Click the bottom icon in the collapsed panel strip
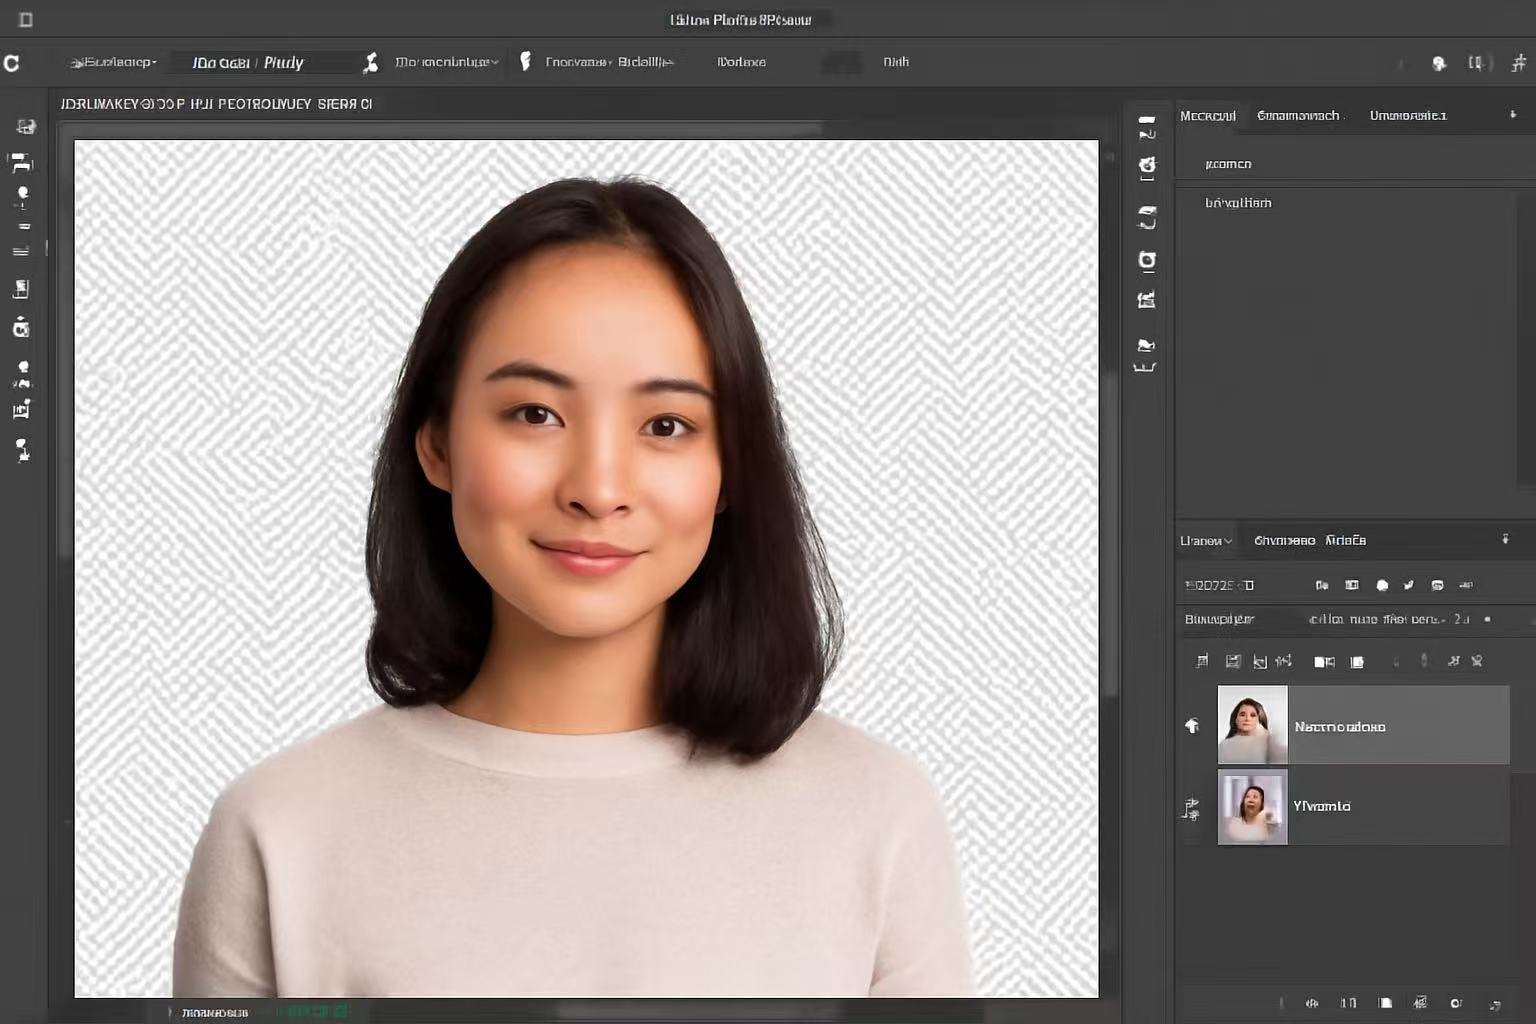The image size is (1536, 1024). (1145, 354)
